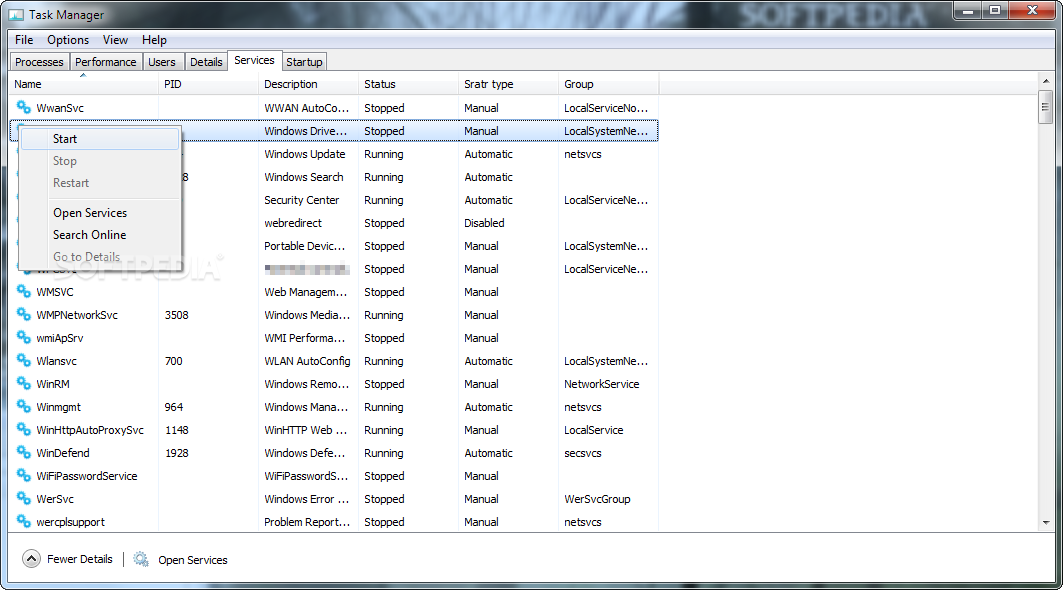The width and height of the screenshot is (1063, 590).
Task: Click the WMPNetworkSvc service name
Action: pyautogui.click(x=77, y=315)
